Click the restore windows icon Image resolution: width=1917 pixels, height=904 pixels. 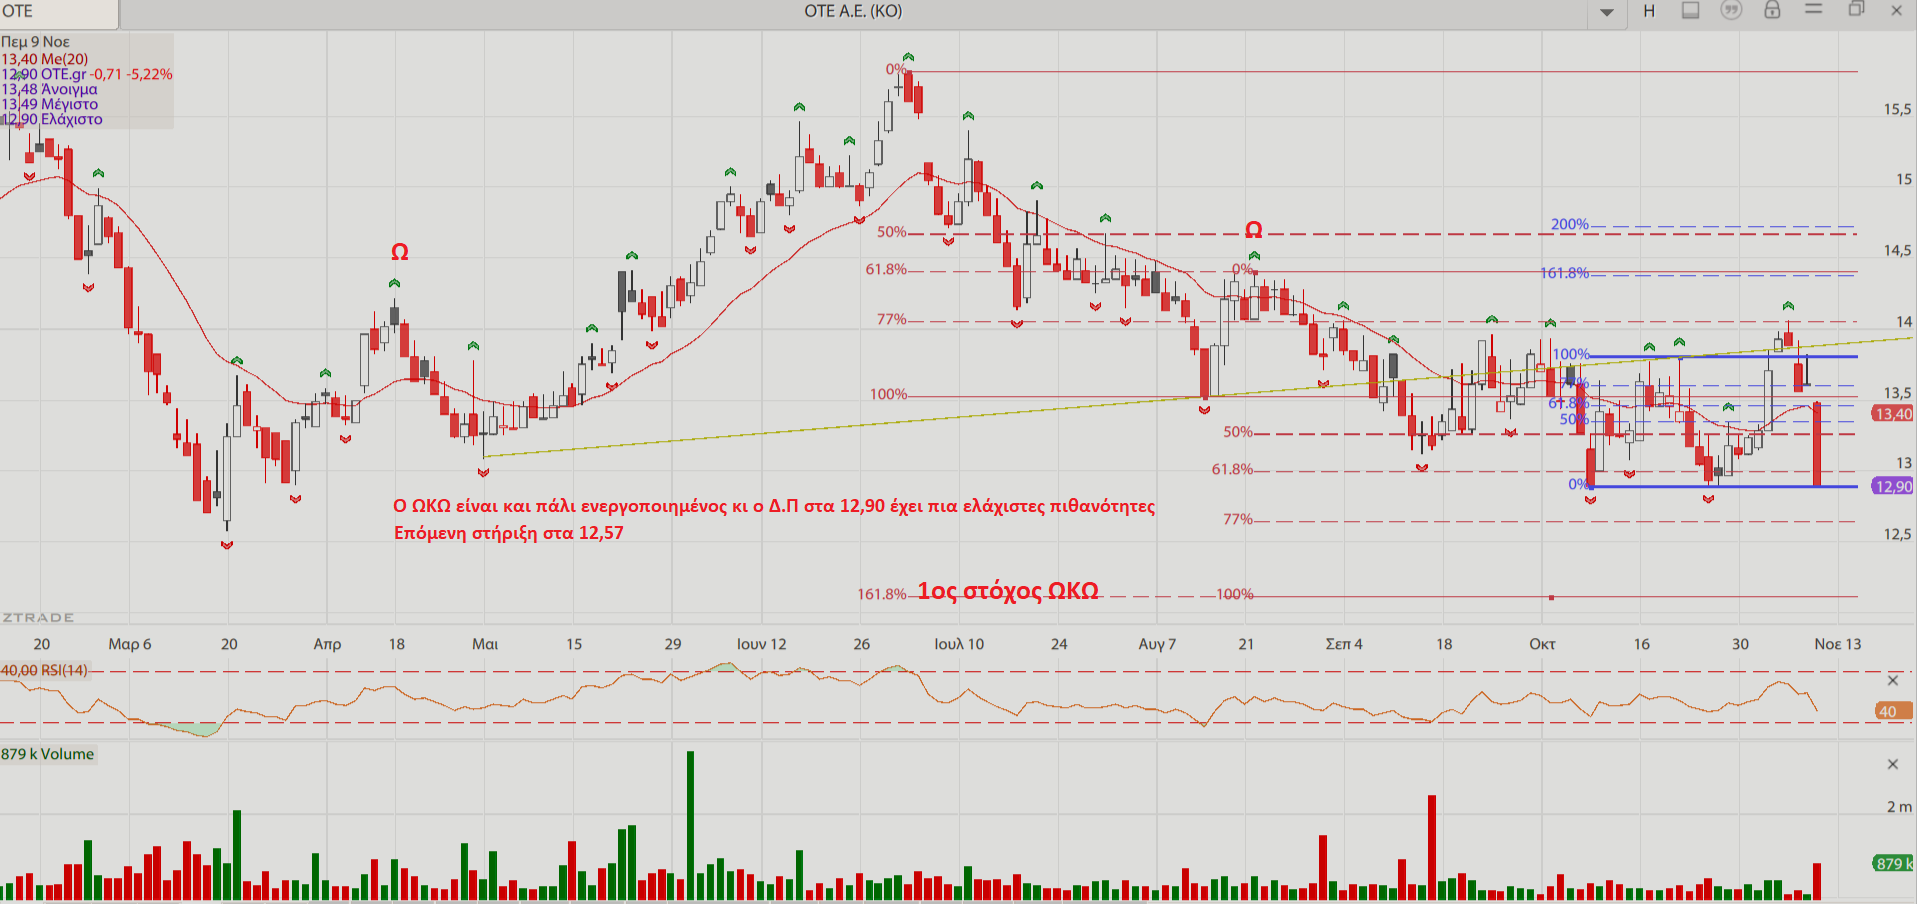pyautogui.click(x=1856, y=9)
